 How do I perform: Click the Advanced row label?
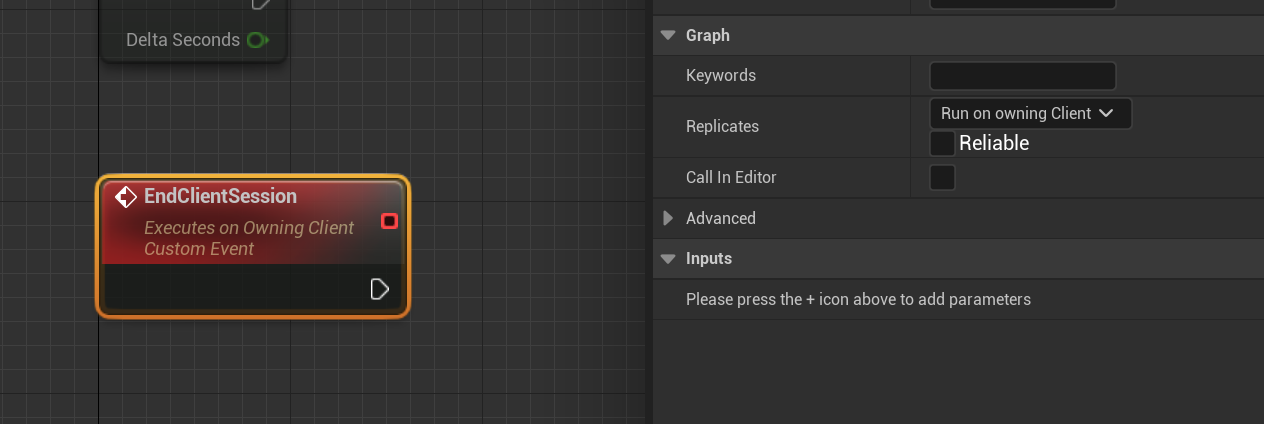tap(720, 218)
